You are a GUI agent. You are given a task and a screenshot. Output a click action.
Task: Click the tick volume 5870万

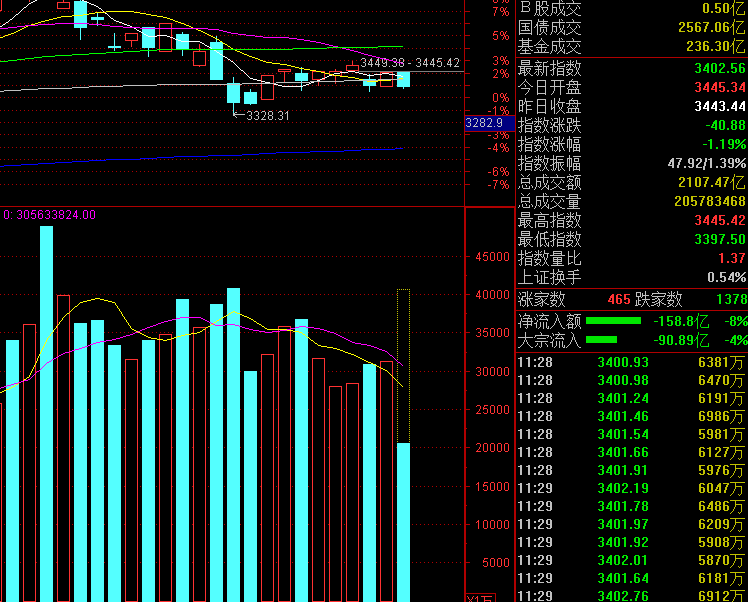coord(721,560)
